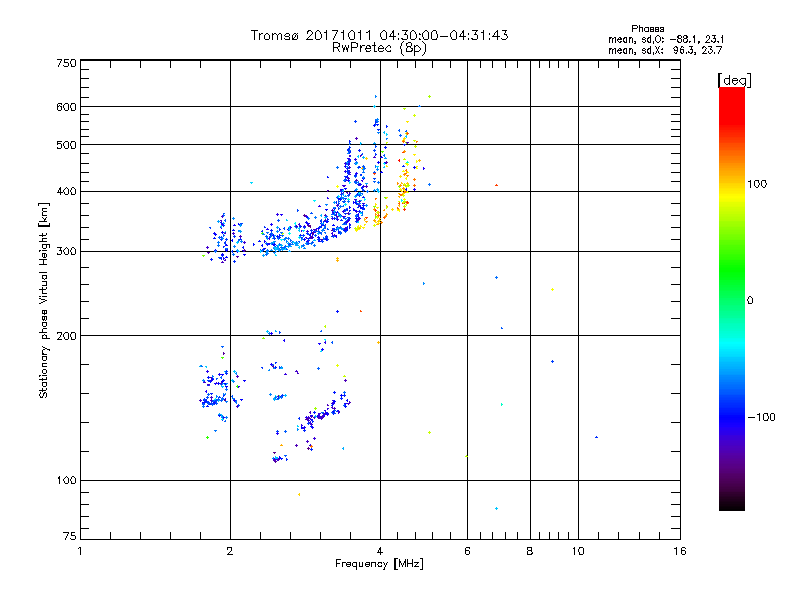The width and height of the screenshot is (800, 600).
Task: Click the y-axis '600' tick label
Action: [66, 107]
